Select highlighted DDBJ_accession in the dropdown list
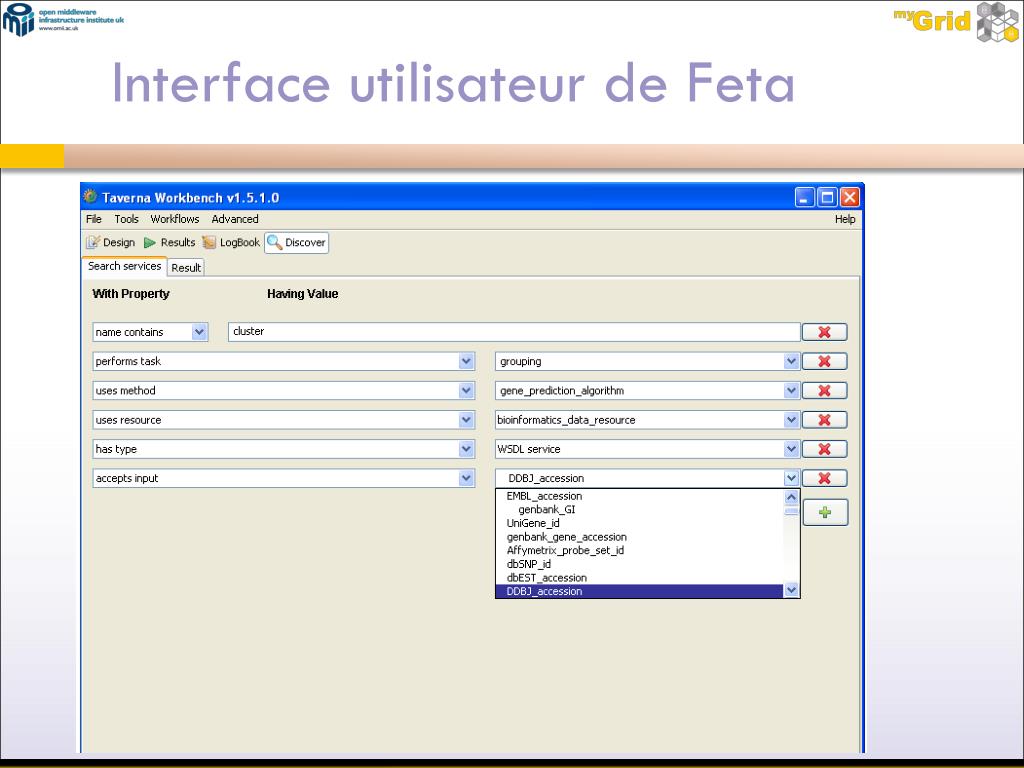The image size is (1024, 768). click(639, 591)
